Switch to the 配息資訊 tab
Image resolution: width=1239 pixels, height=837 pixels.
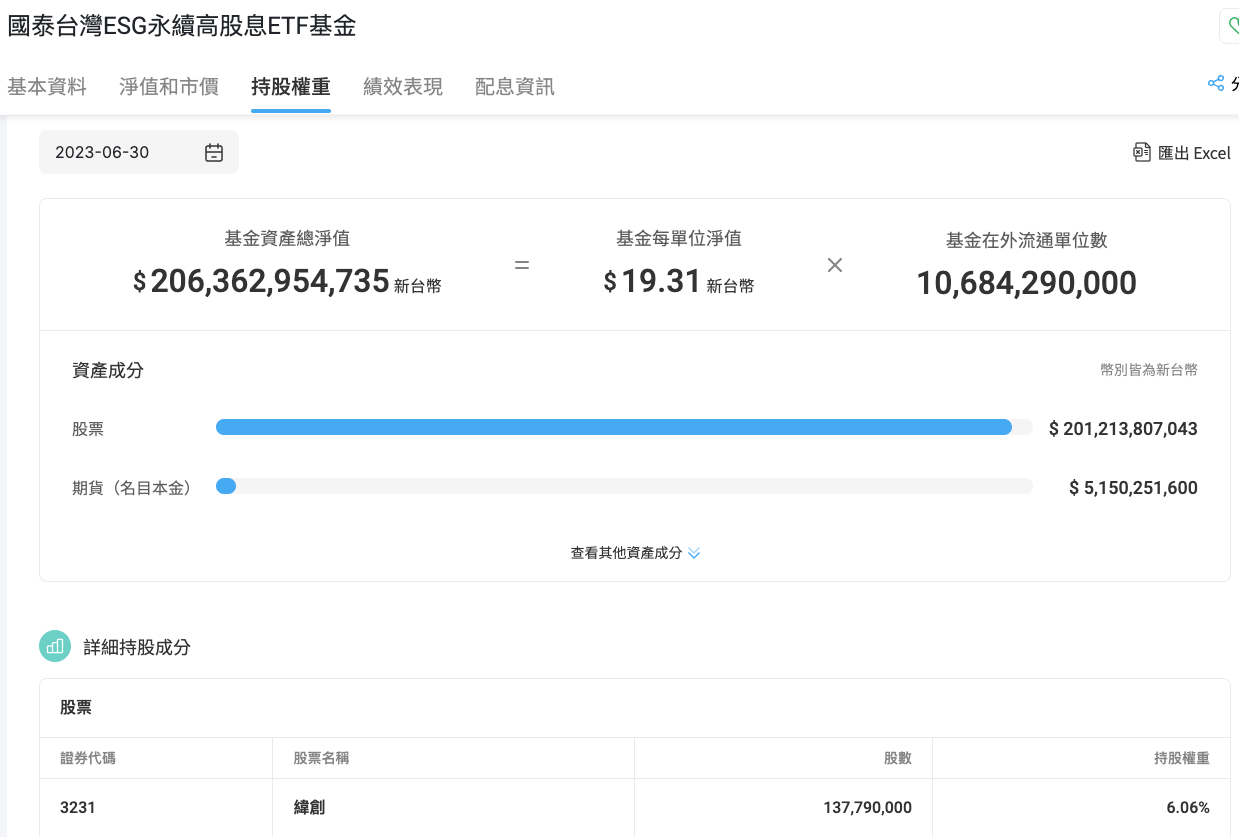tap(514, 87)
